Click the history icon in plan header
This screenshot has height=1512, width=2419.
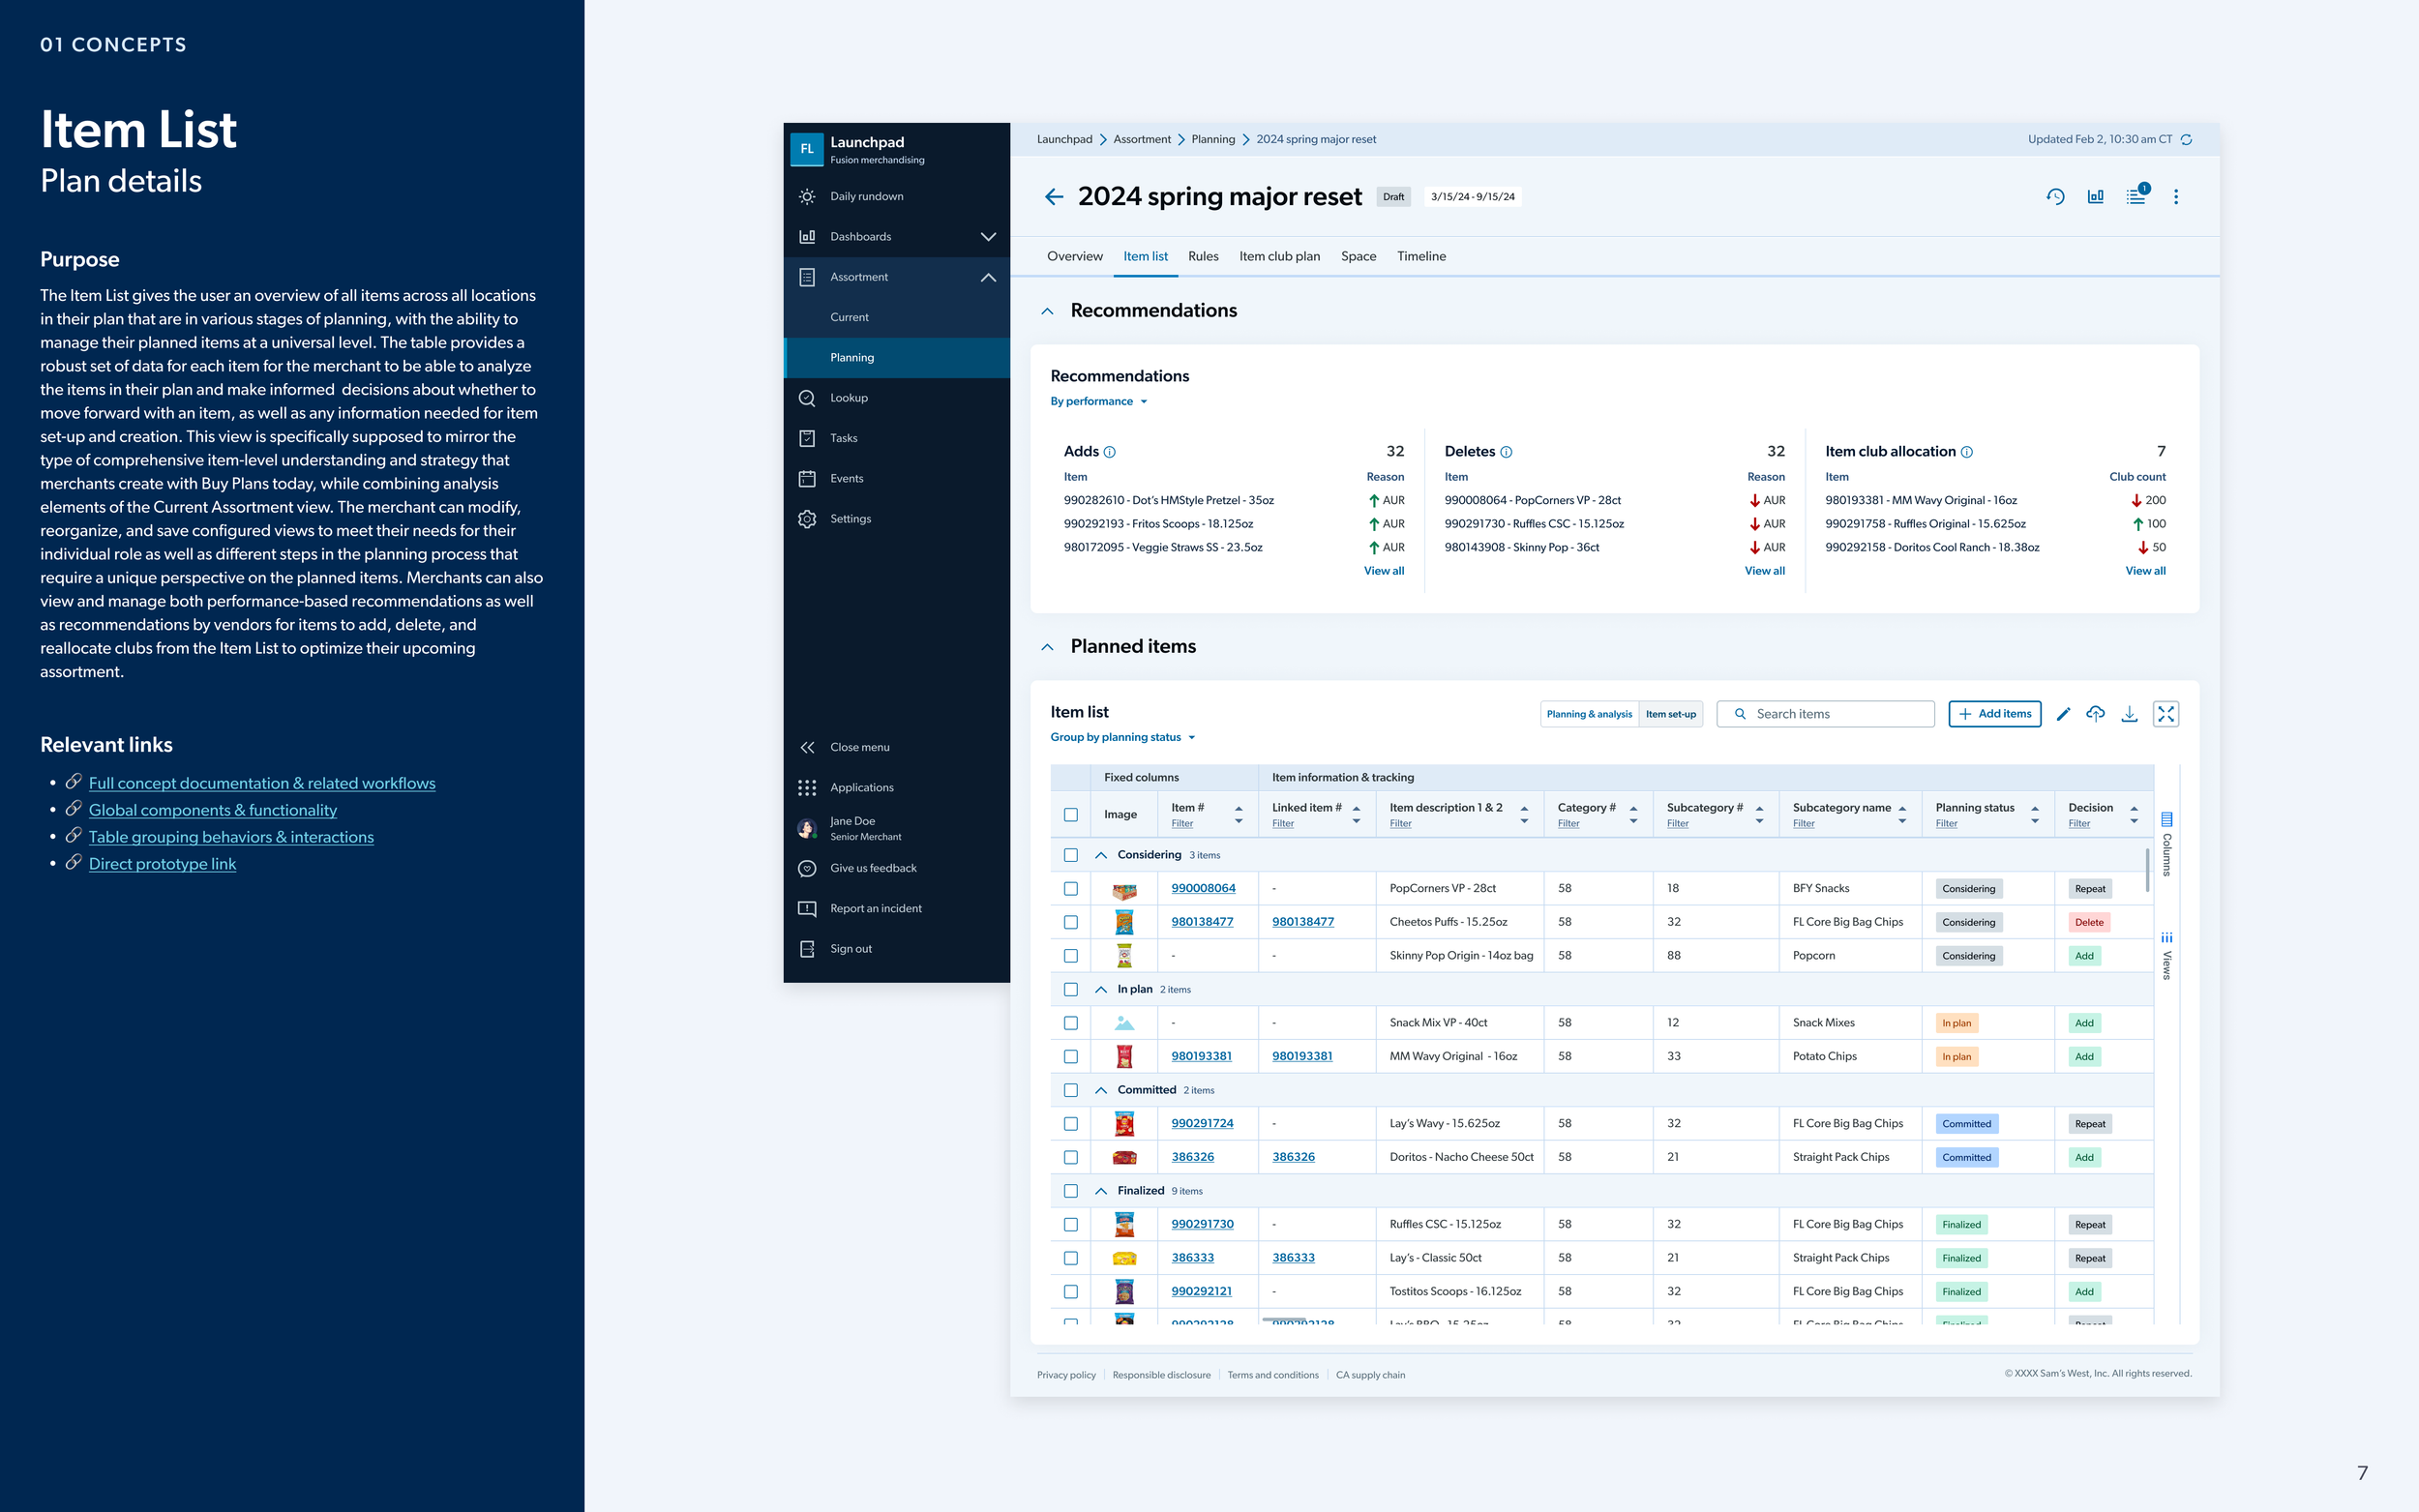pos(2054,197)
